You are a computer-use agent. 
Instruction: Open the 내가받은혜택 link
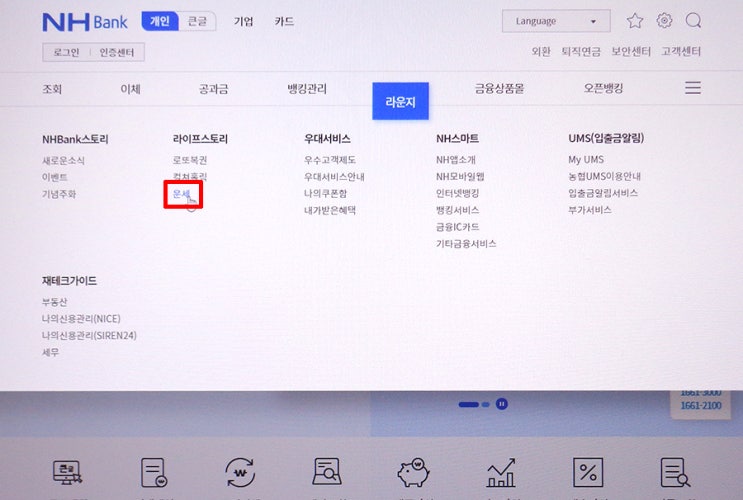coord(330,210)
